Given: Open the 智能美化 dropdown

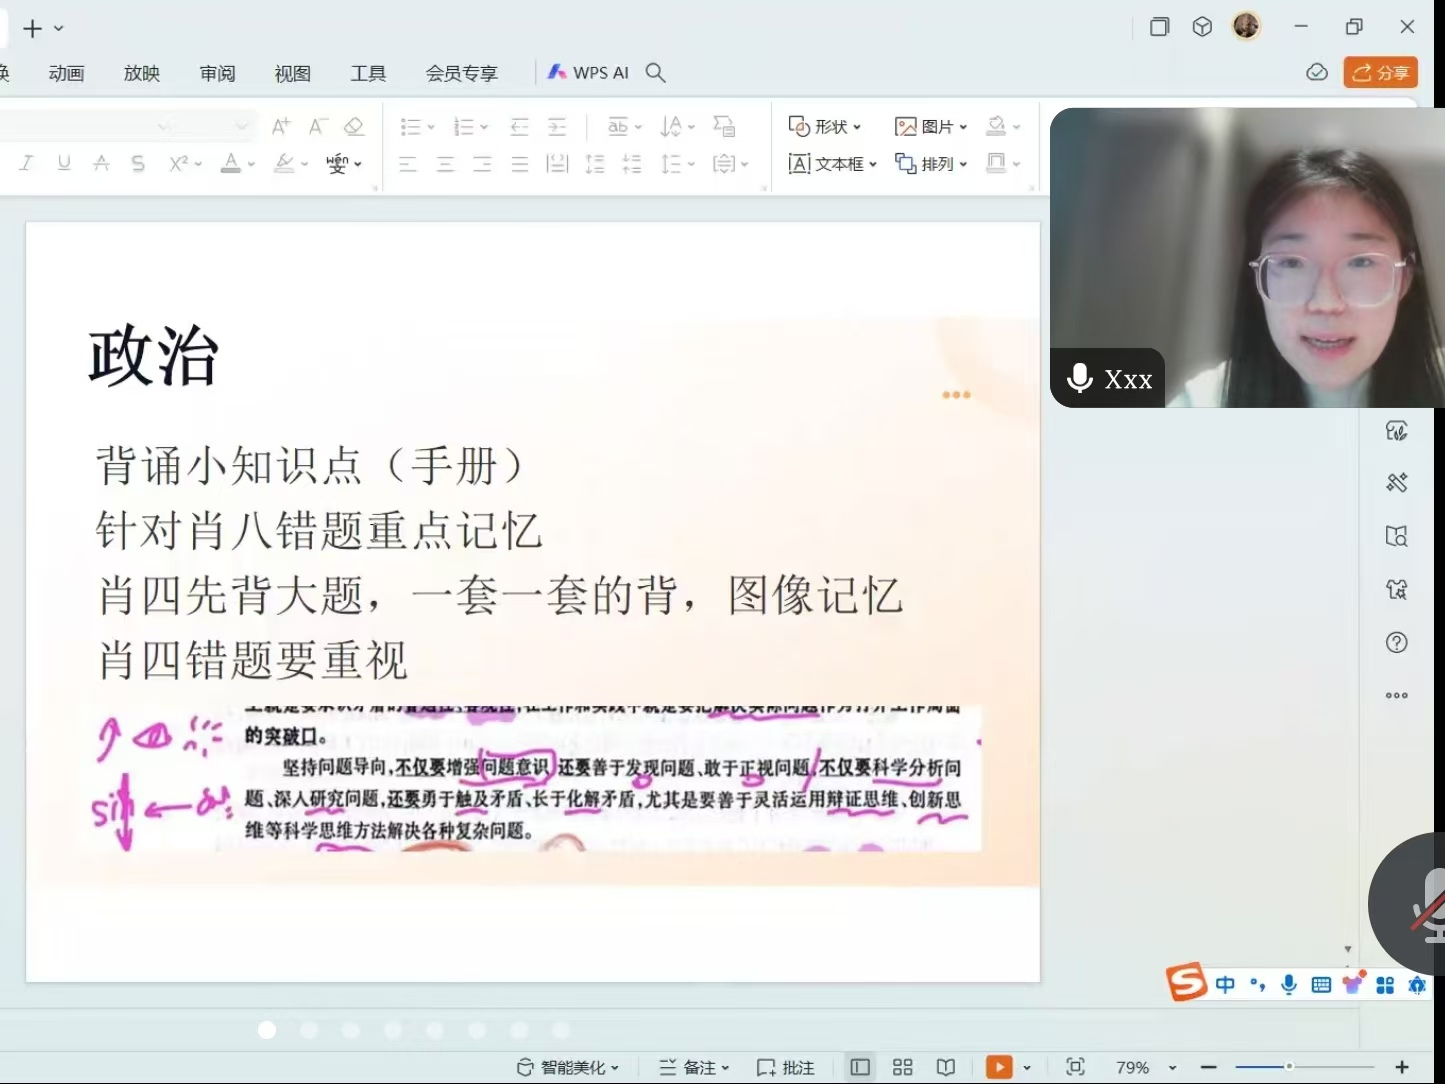Looking at the screenshot, I should (x=568, y=1067).
